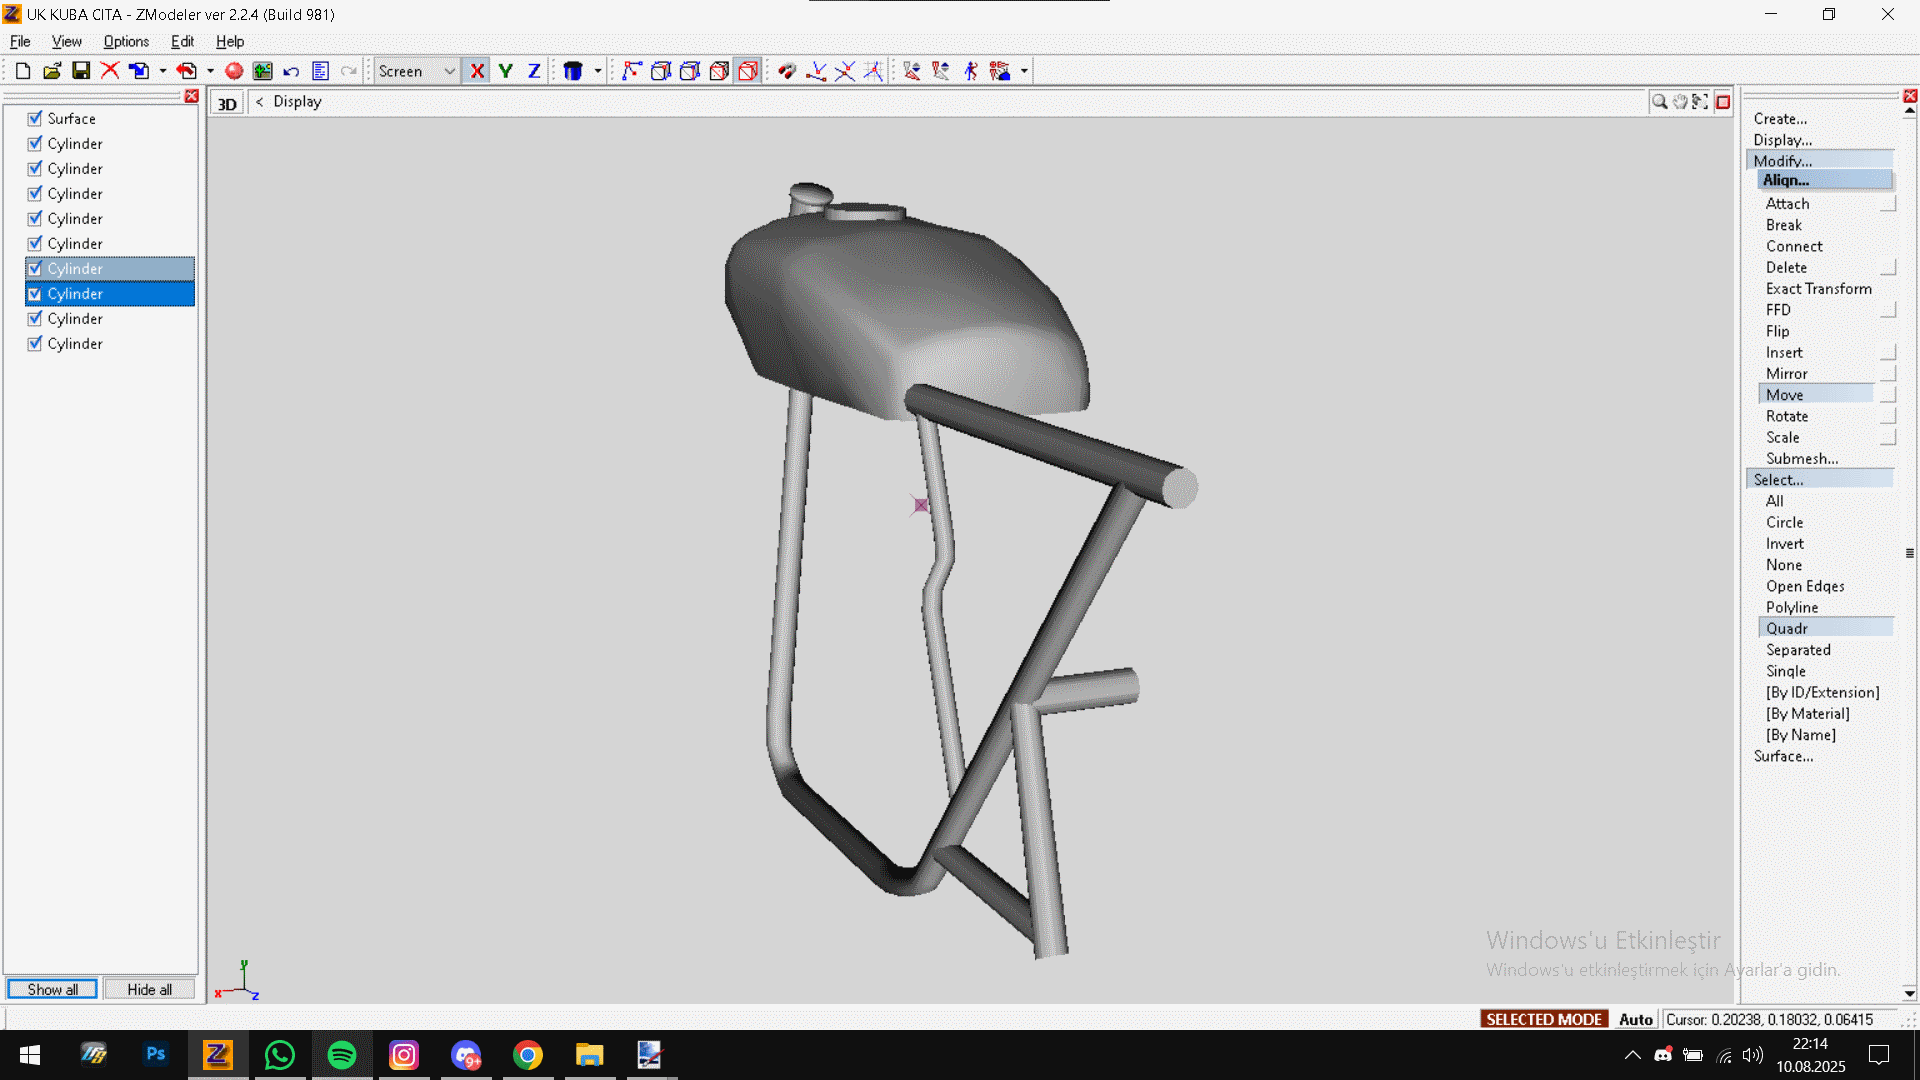Open the Edit menu
The height and width of the screenshot is (1080, 1920).
point(182,41)
